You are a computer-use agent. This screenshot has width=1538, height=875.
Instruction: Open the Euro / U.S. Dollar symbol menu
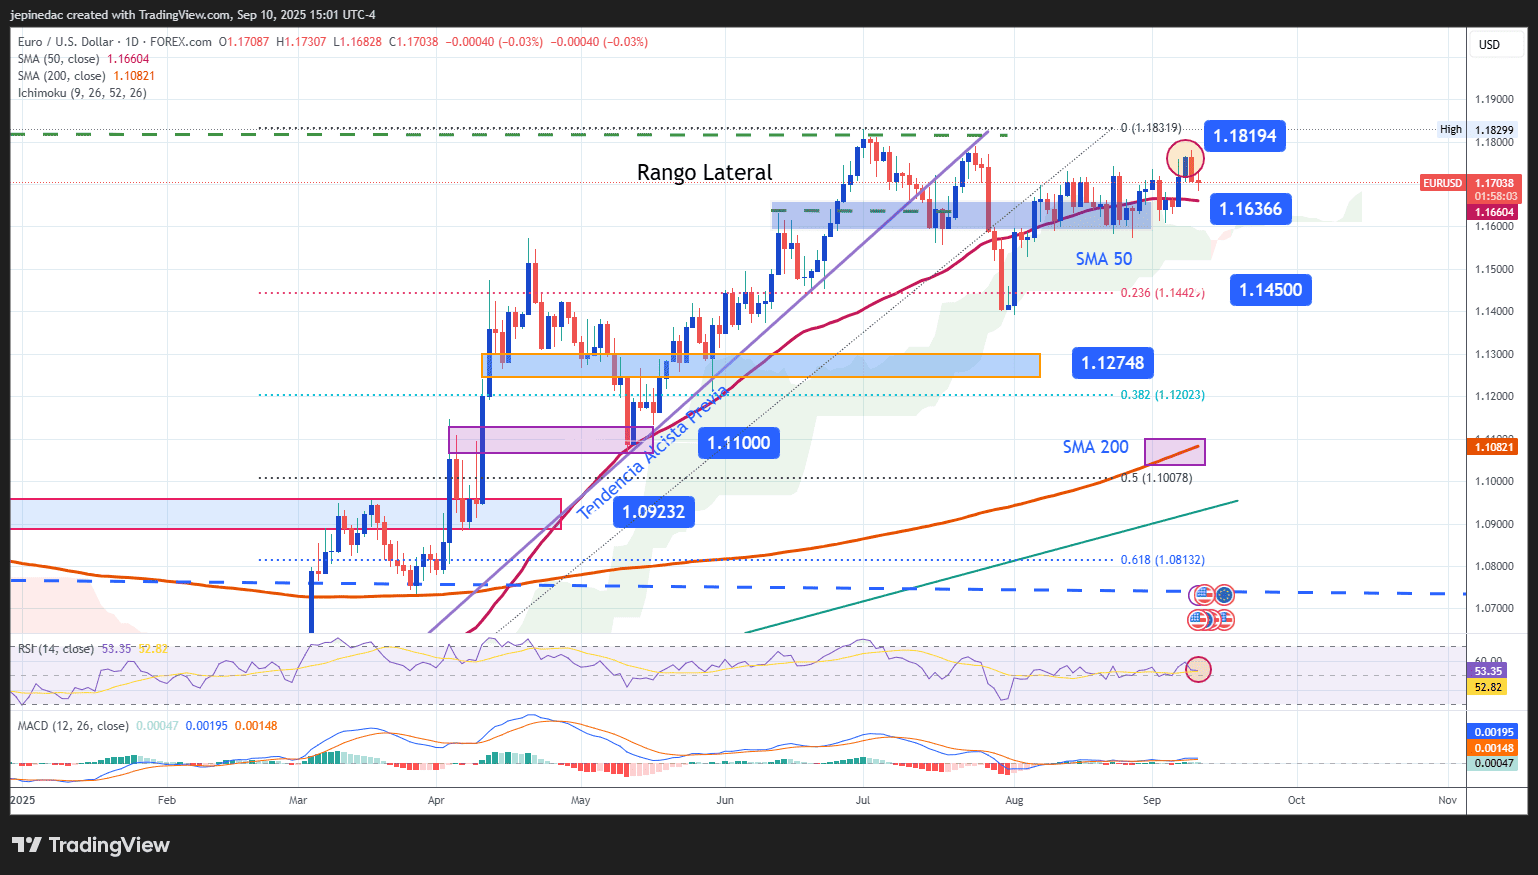pyautogui.click(x=63, y=43)
